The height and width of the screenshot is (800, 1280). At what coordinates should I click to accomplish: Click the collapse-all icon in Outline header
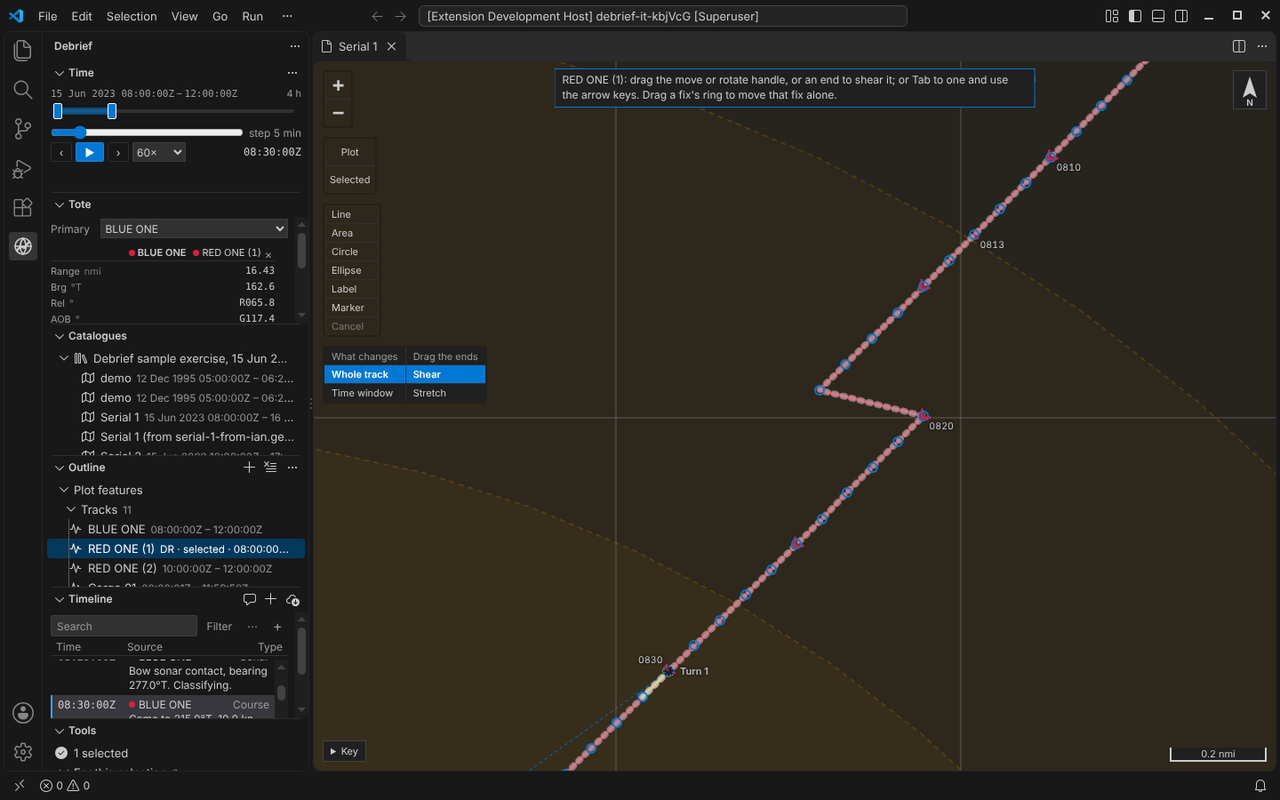click(270, 467)
